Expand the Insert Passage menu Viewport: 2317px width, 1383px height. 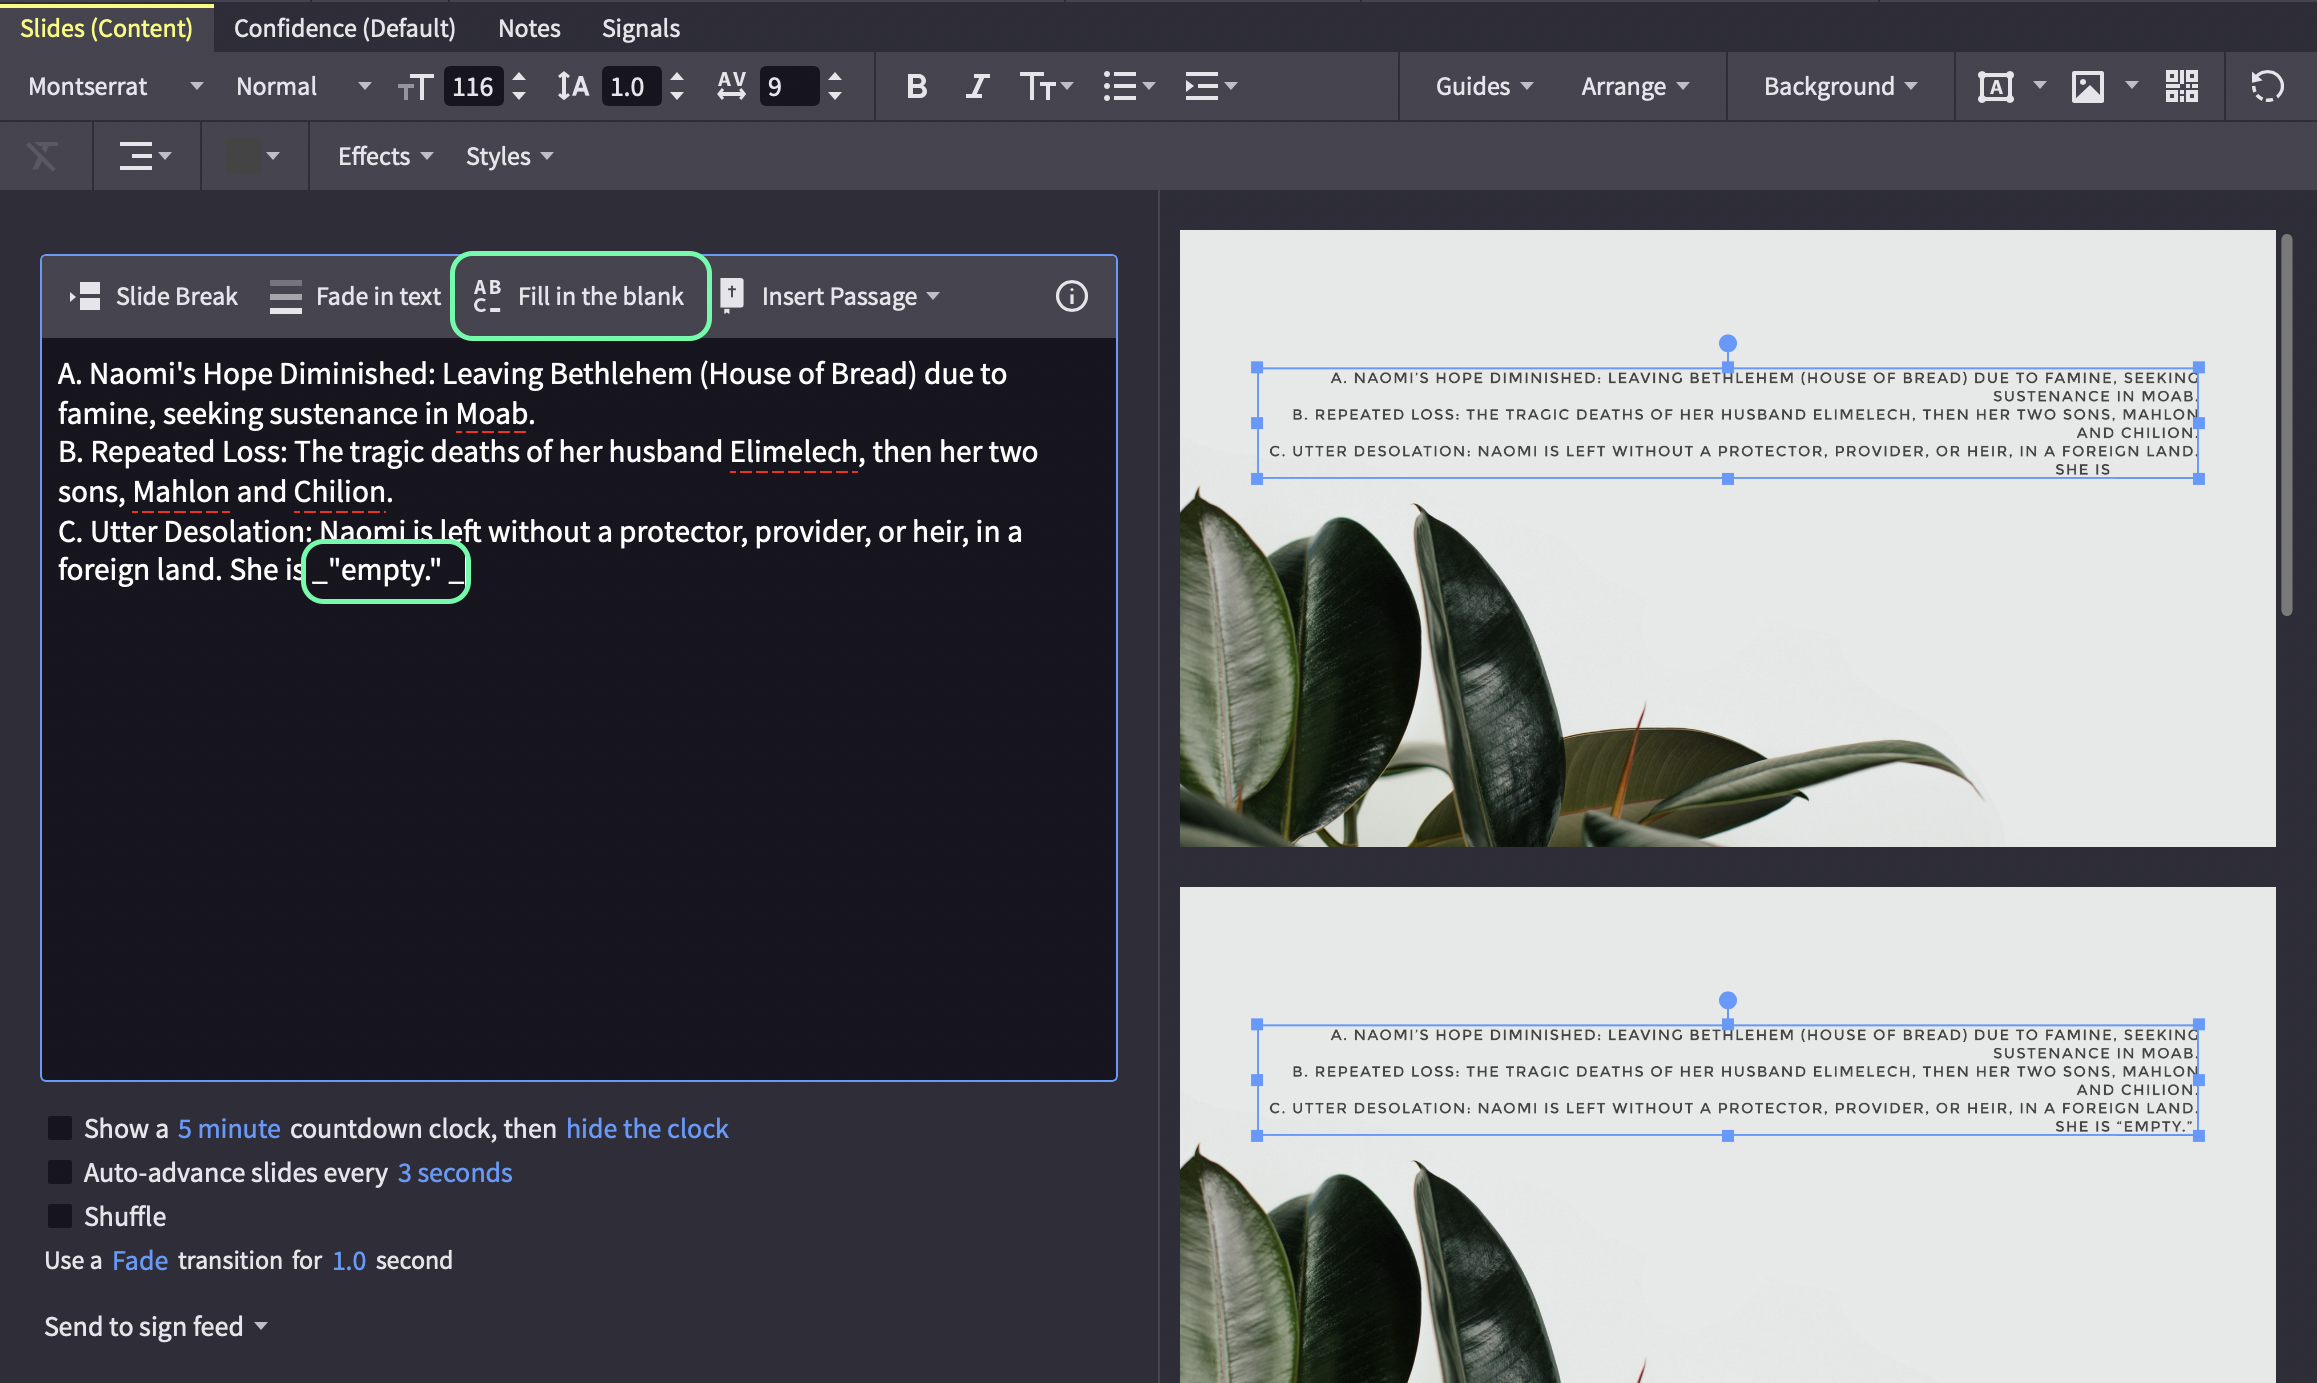[830, 296]
